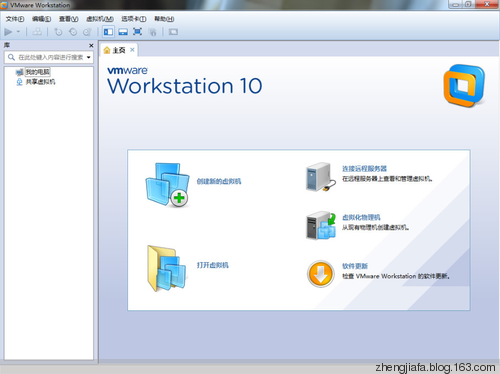The height and width of the screenshot is (374, 500).
Task: Click the 检查 VMware Workstation 的软件更新 text
Action: pos(396,276)
